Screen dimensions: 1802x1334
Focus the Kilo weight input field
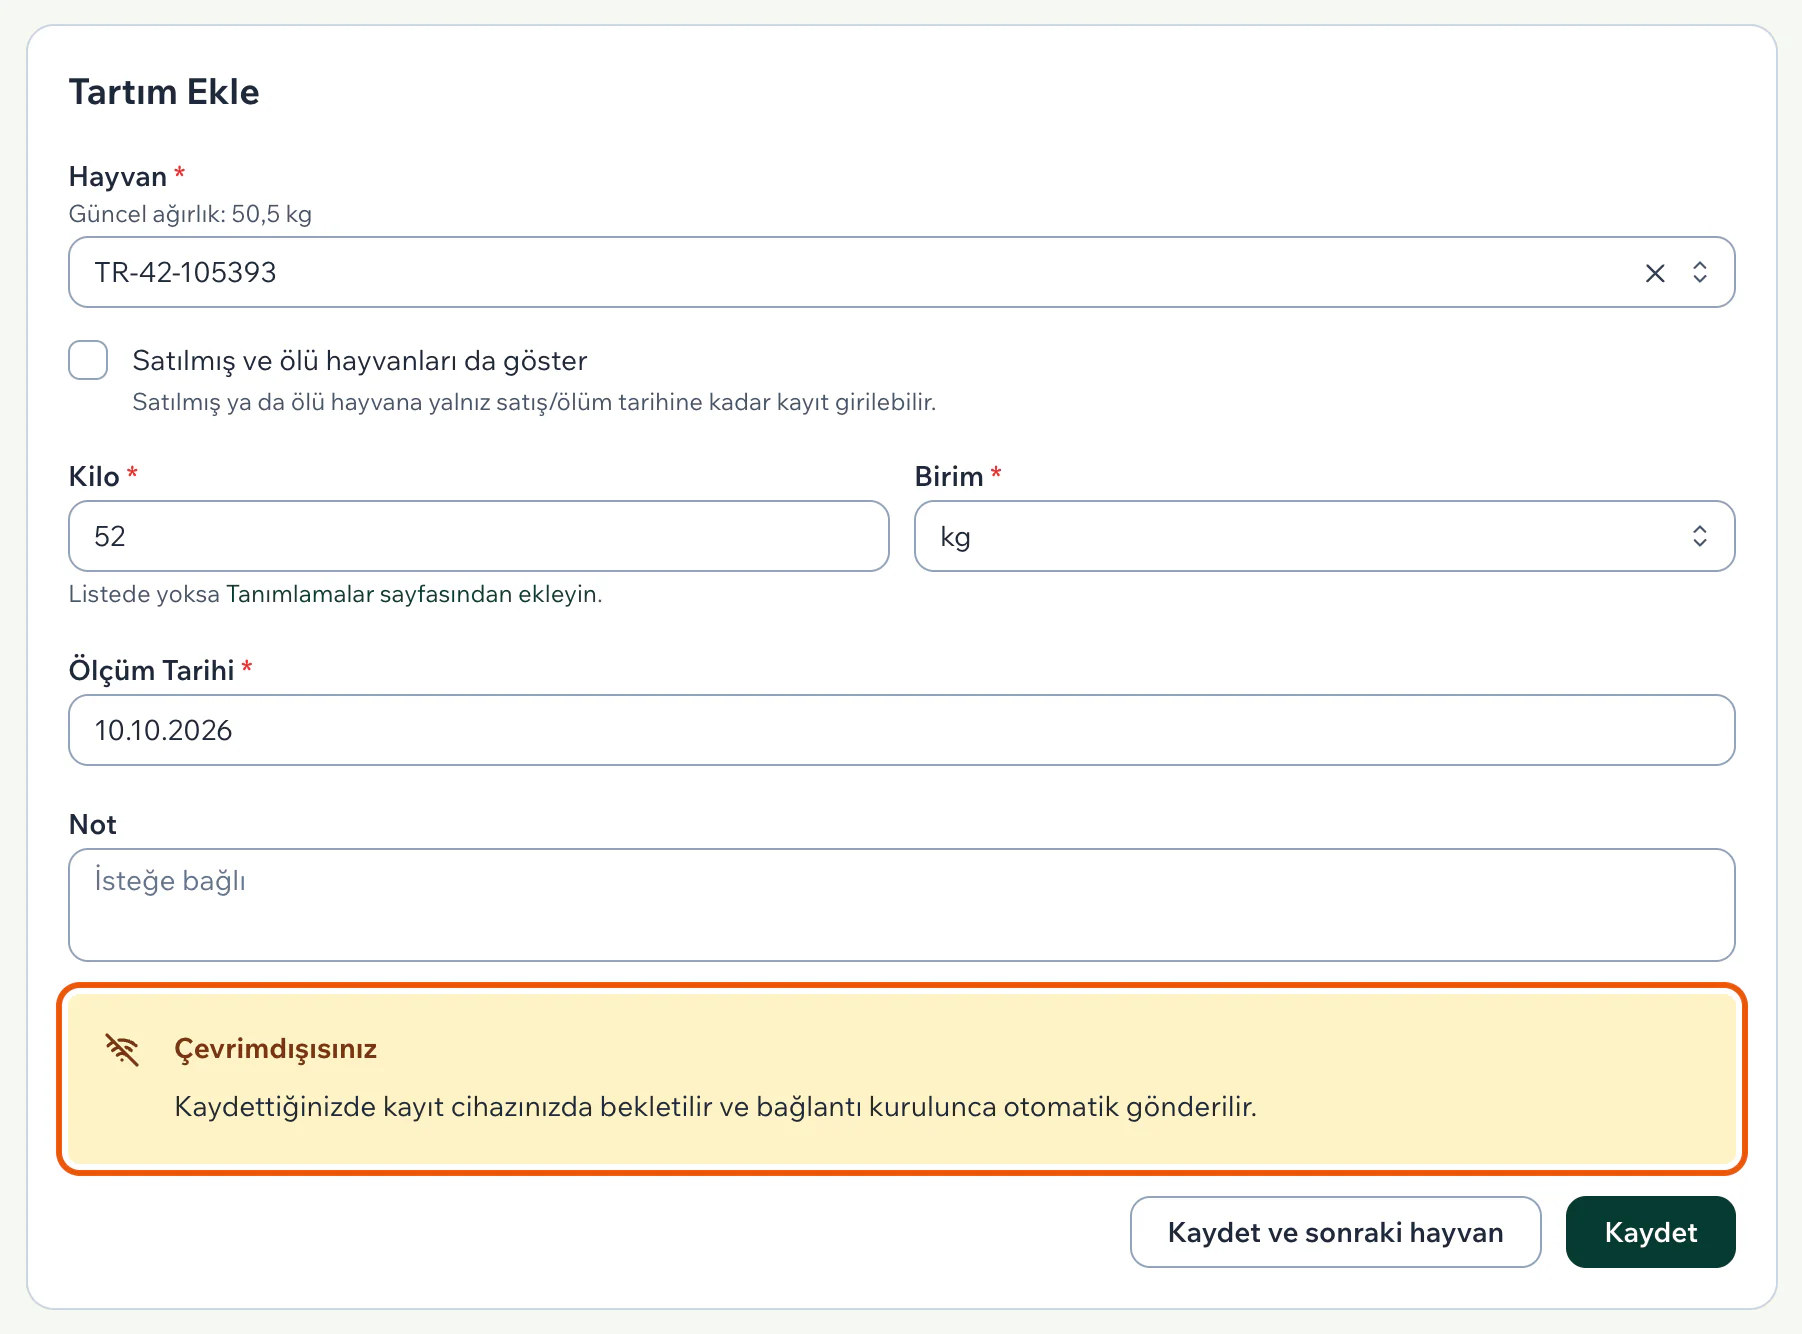tap(479, 536)
